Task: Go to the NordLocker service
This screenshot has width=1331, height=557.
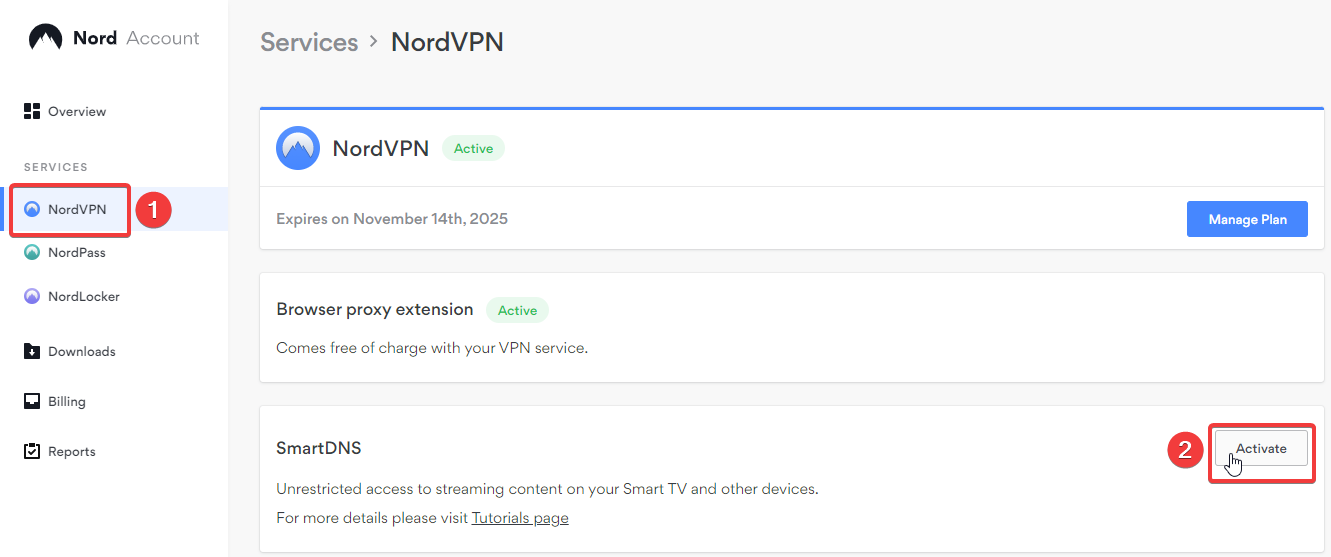Action: [x=84, y=297]
